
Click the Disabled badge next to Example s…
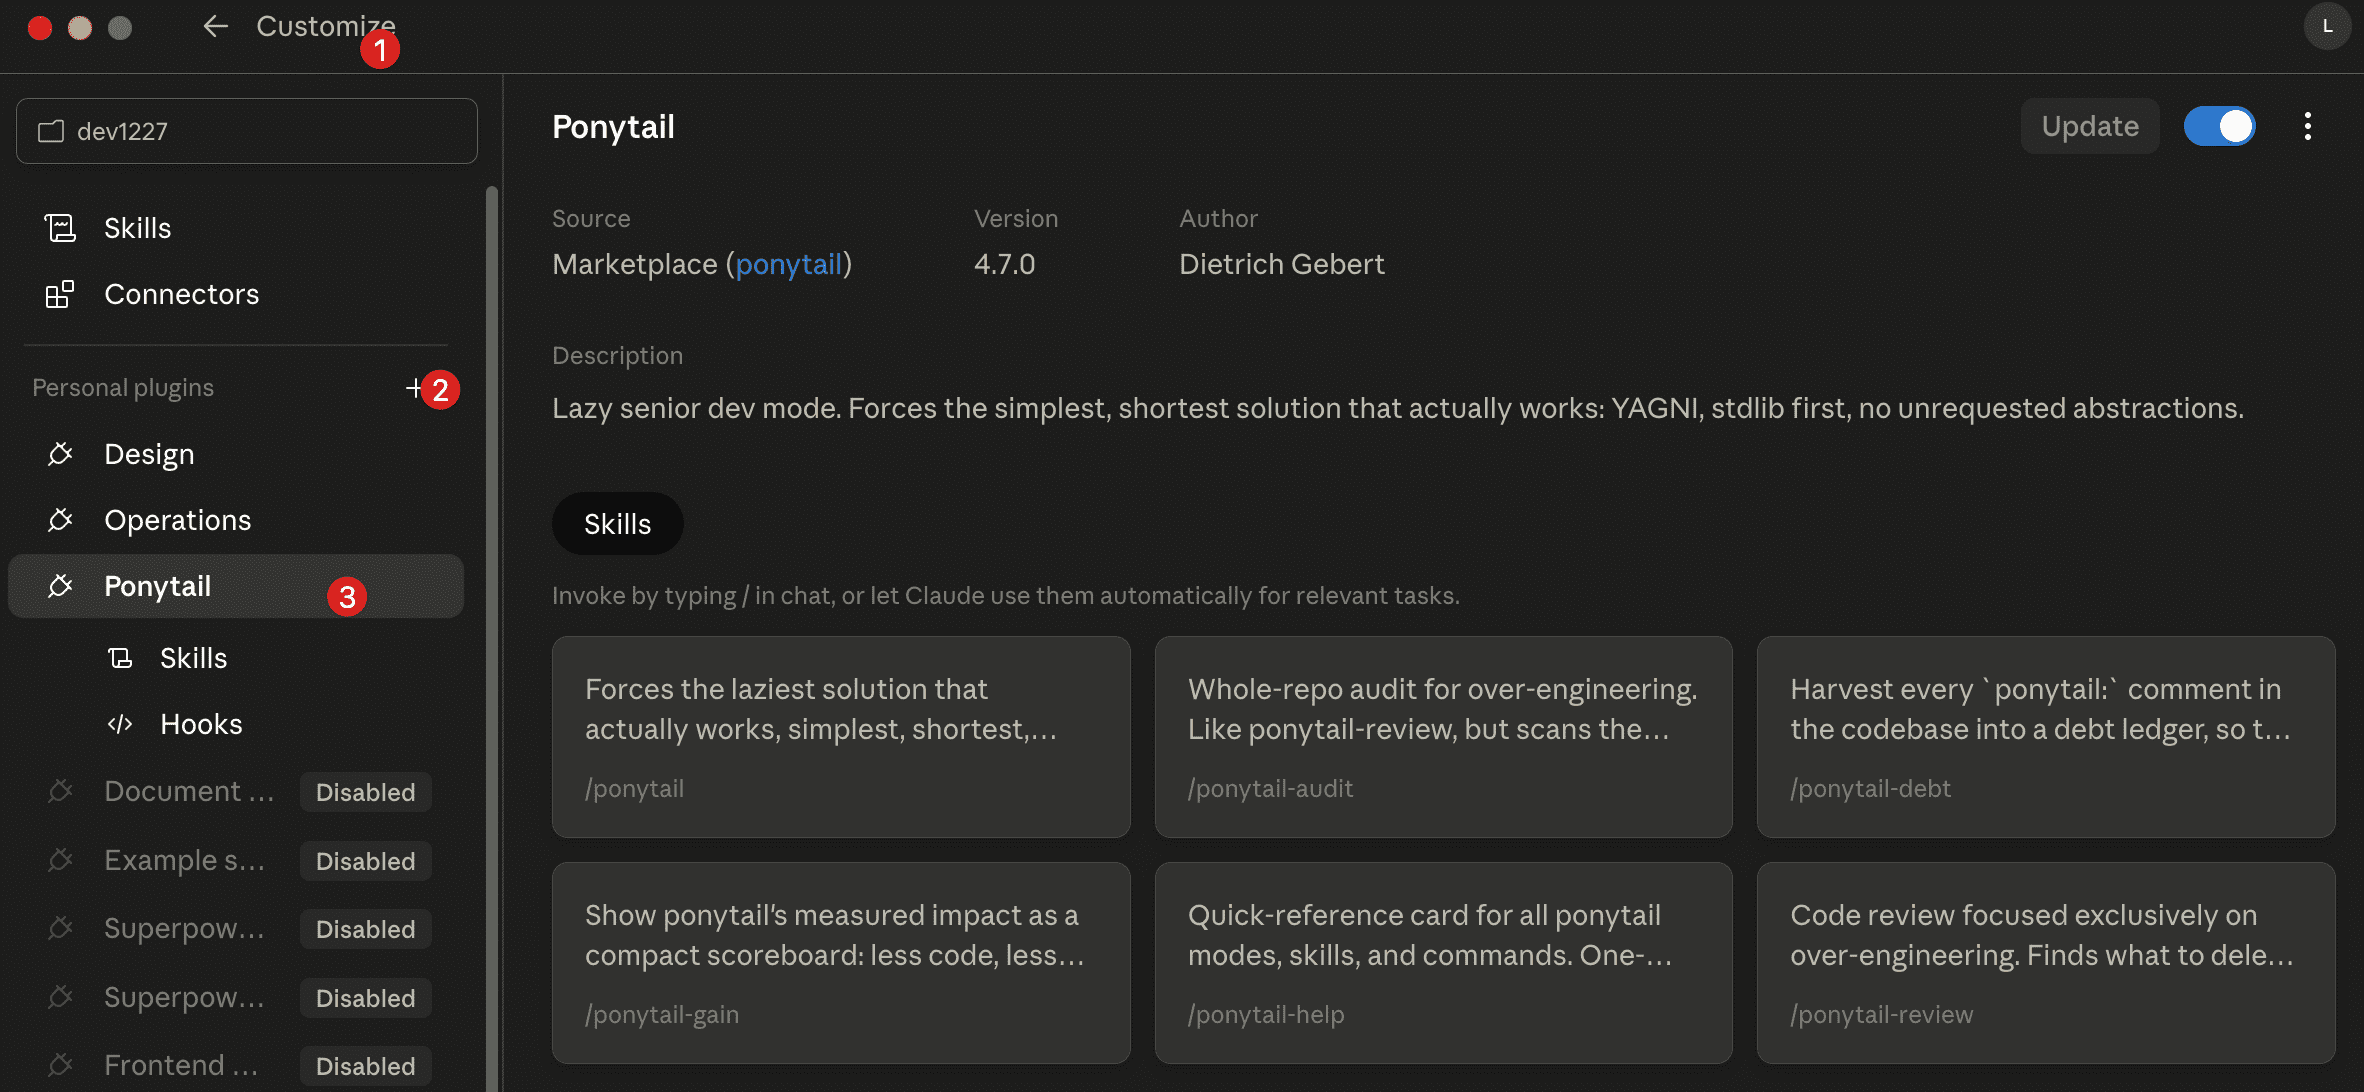366,861
